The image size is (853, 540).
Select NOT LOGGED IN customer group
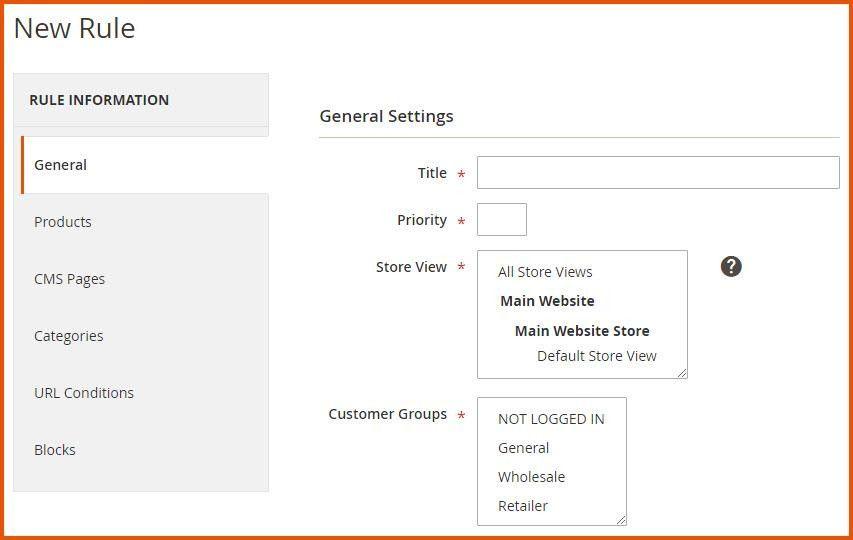click(551, 419)
